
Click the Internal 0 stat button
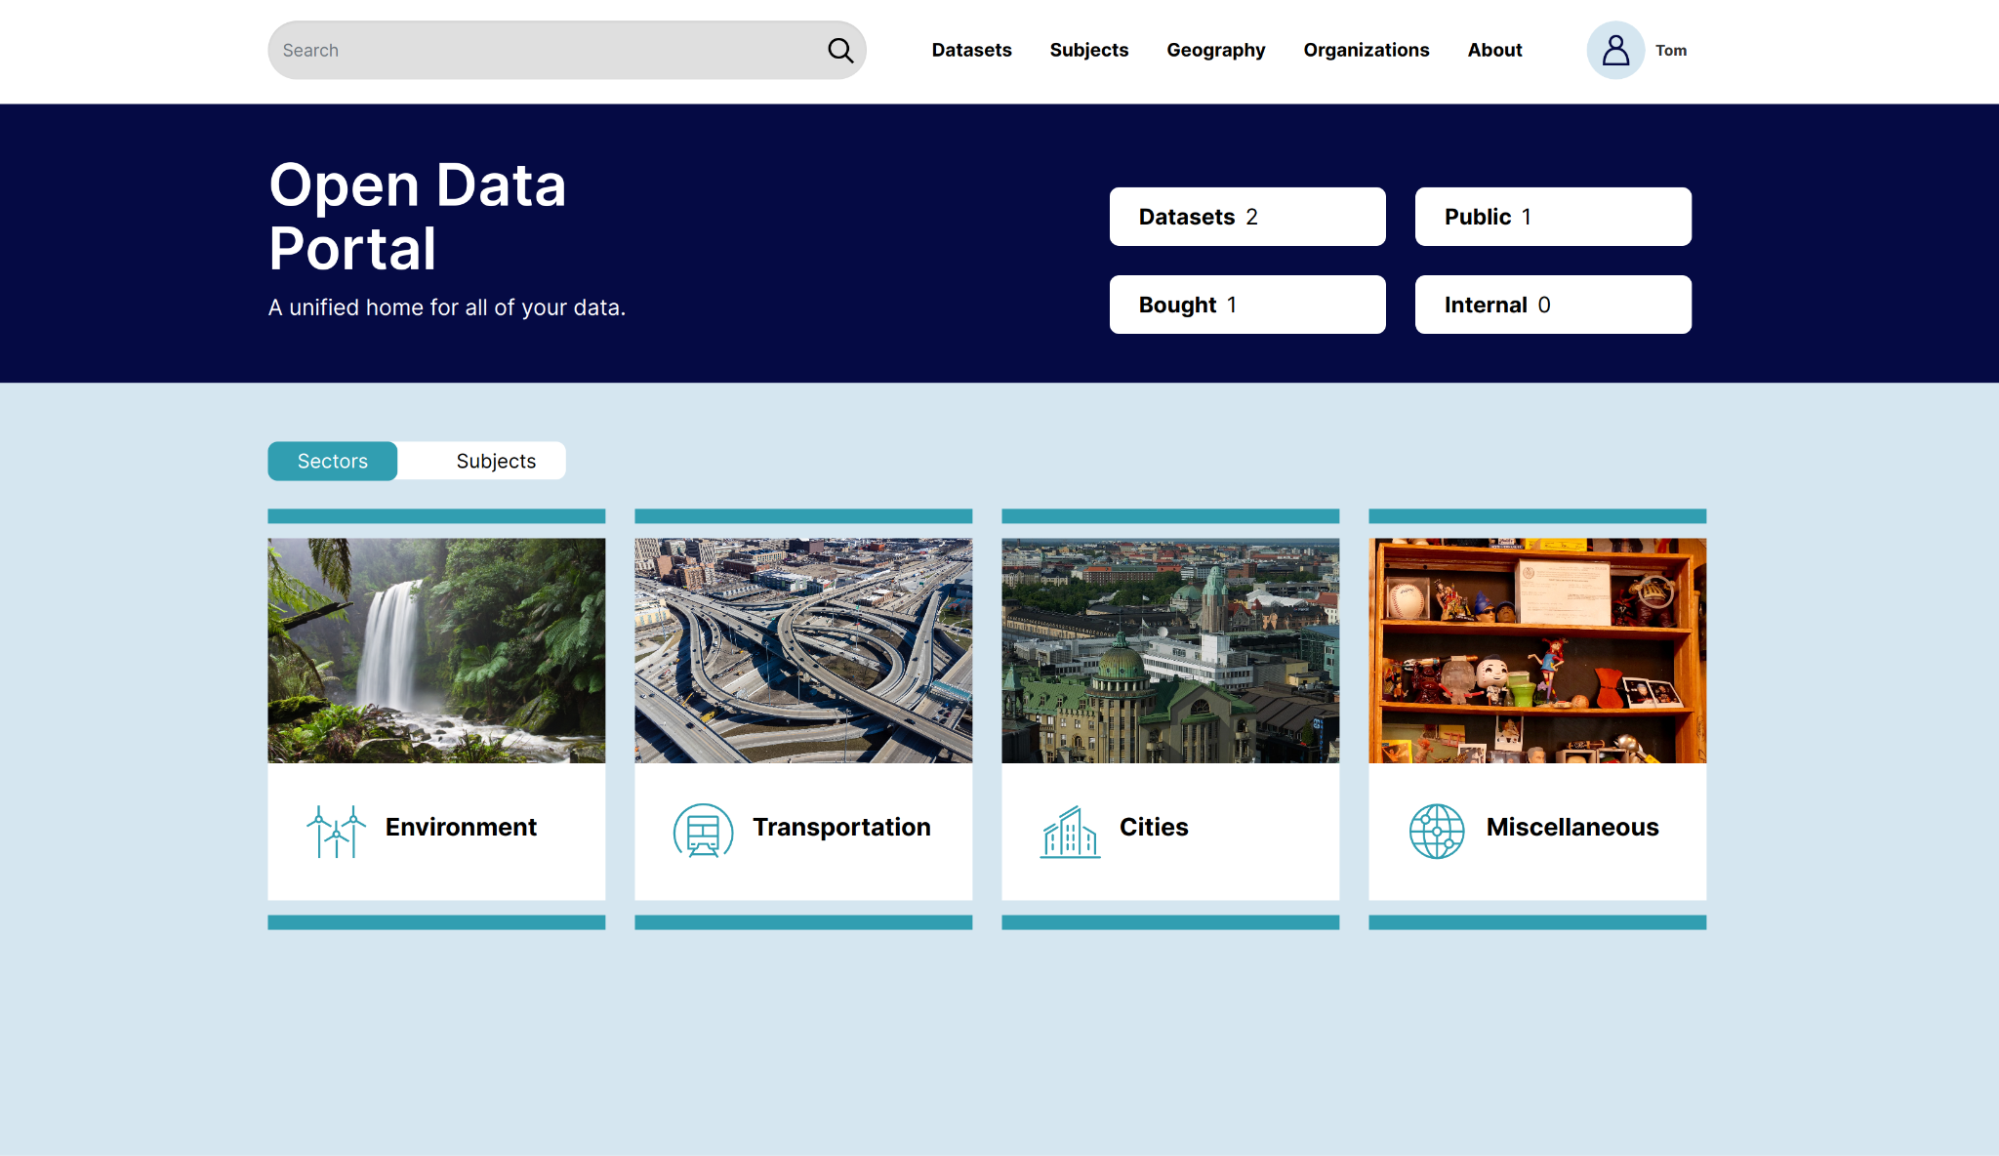pyautogui.click(x=1552, y=304)
